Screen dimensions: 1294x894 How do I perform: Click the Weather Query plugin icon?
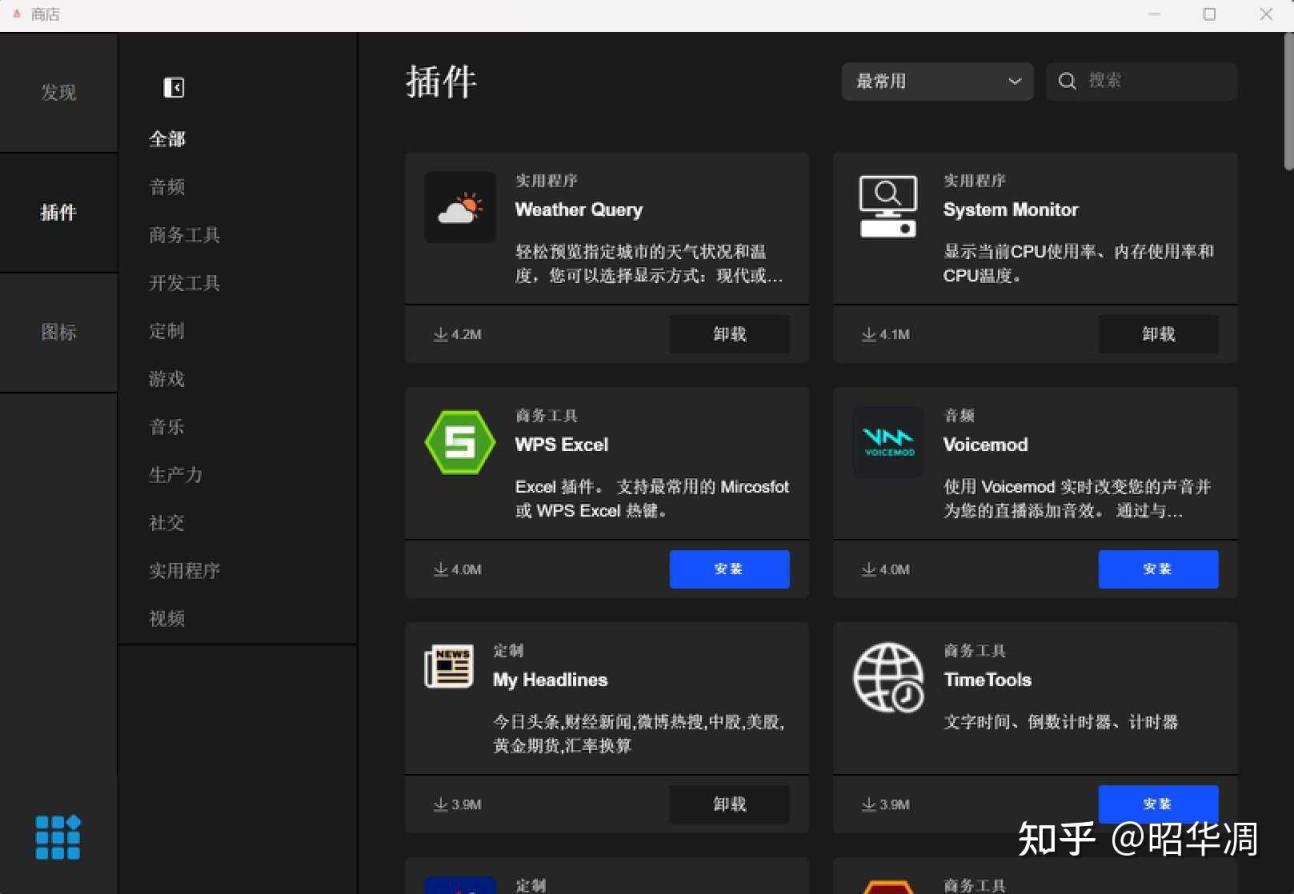460,207
